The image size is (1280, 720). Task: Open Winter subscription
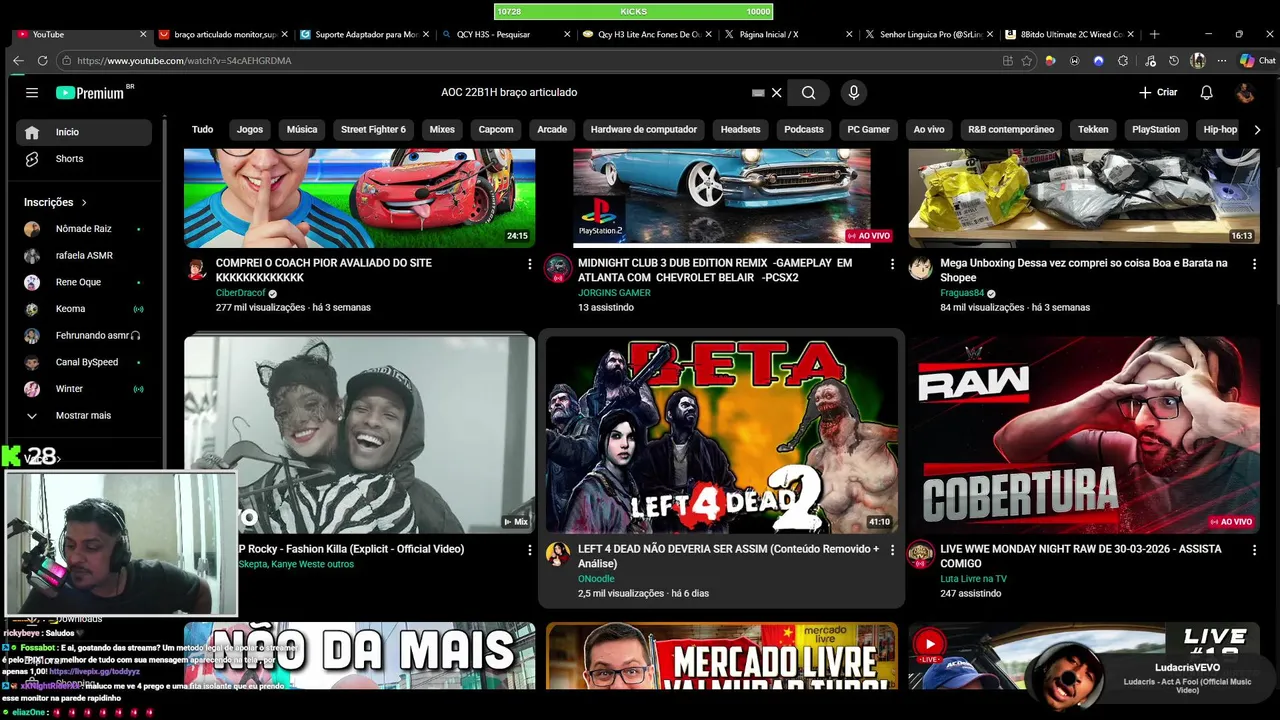click(84, 389)
